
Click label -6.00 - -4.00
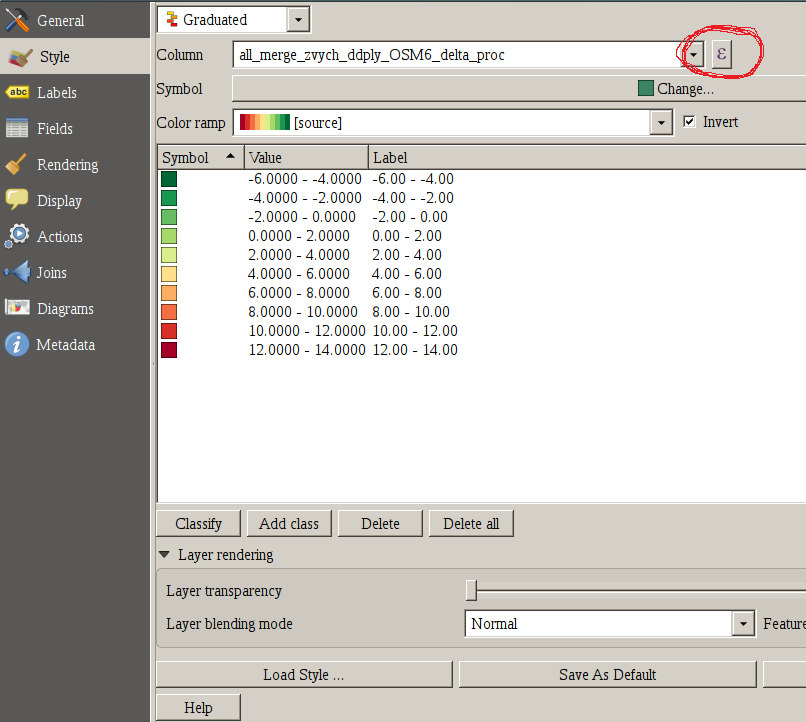[413, 179]
